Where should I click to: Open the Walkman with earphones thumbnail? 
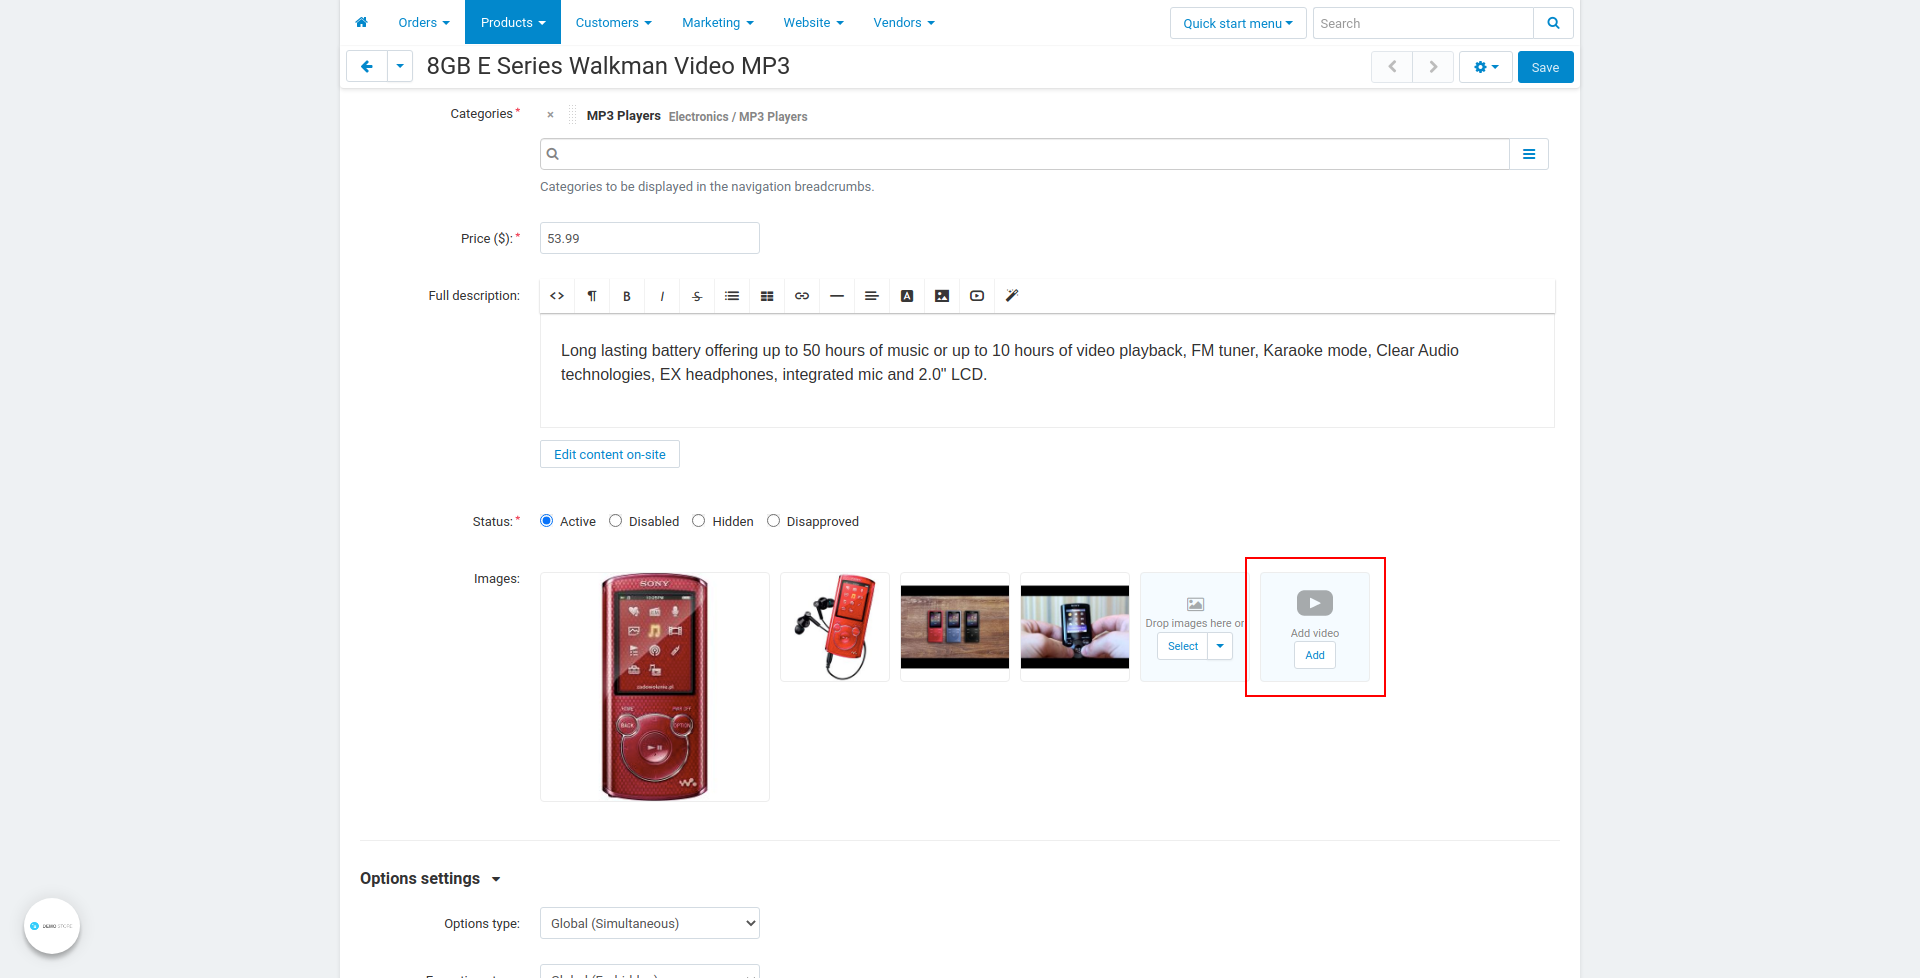[x=835, y=627]
